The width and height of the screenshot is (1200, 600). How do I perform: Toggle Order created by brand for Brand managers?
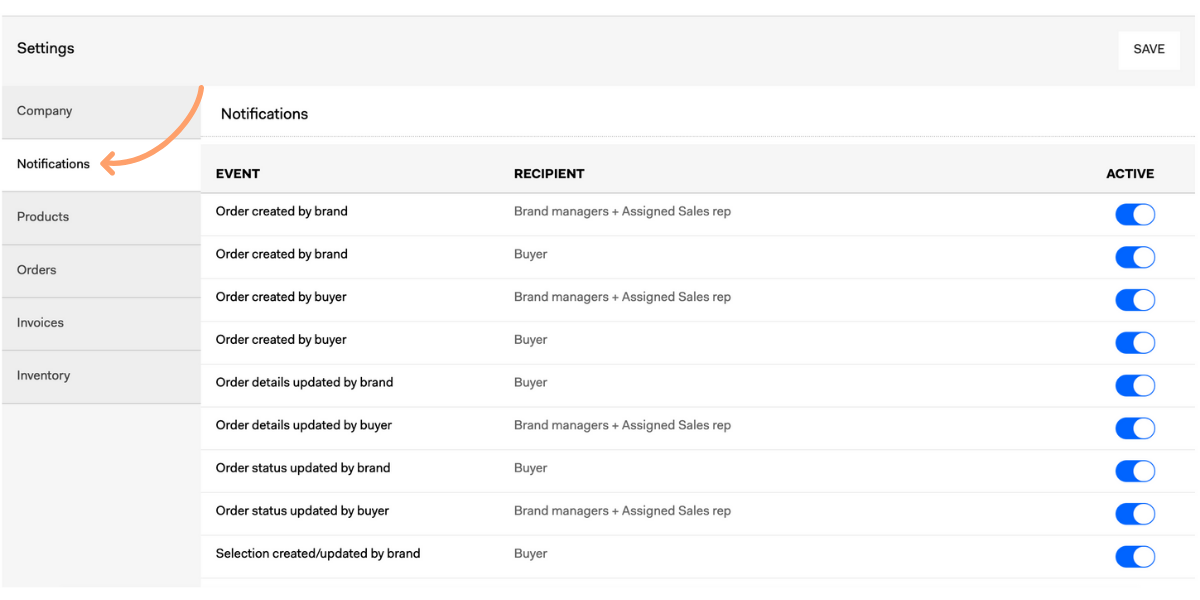(1135, 214)
